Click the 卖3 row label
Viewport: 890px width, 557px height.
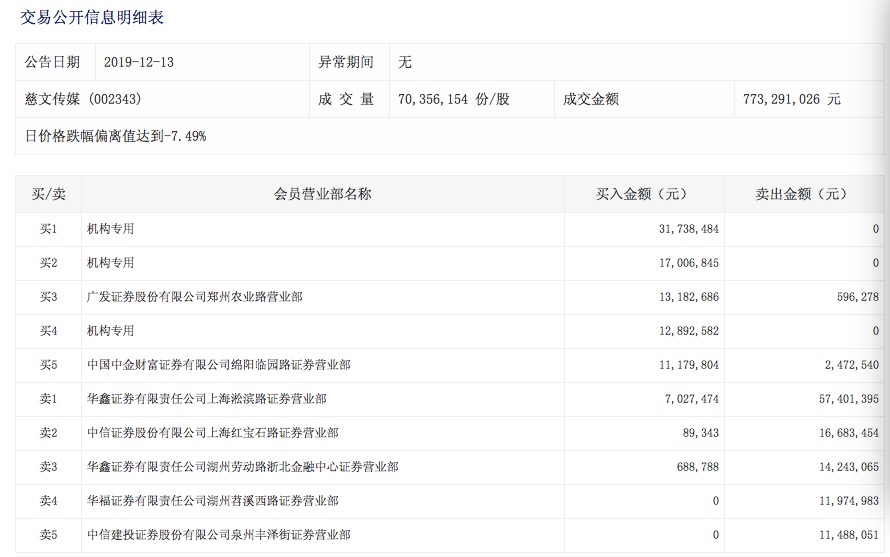(48, 467)
